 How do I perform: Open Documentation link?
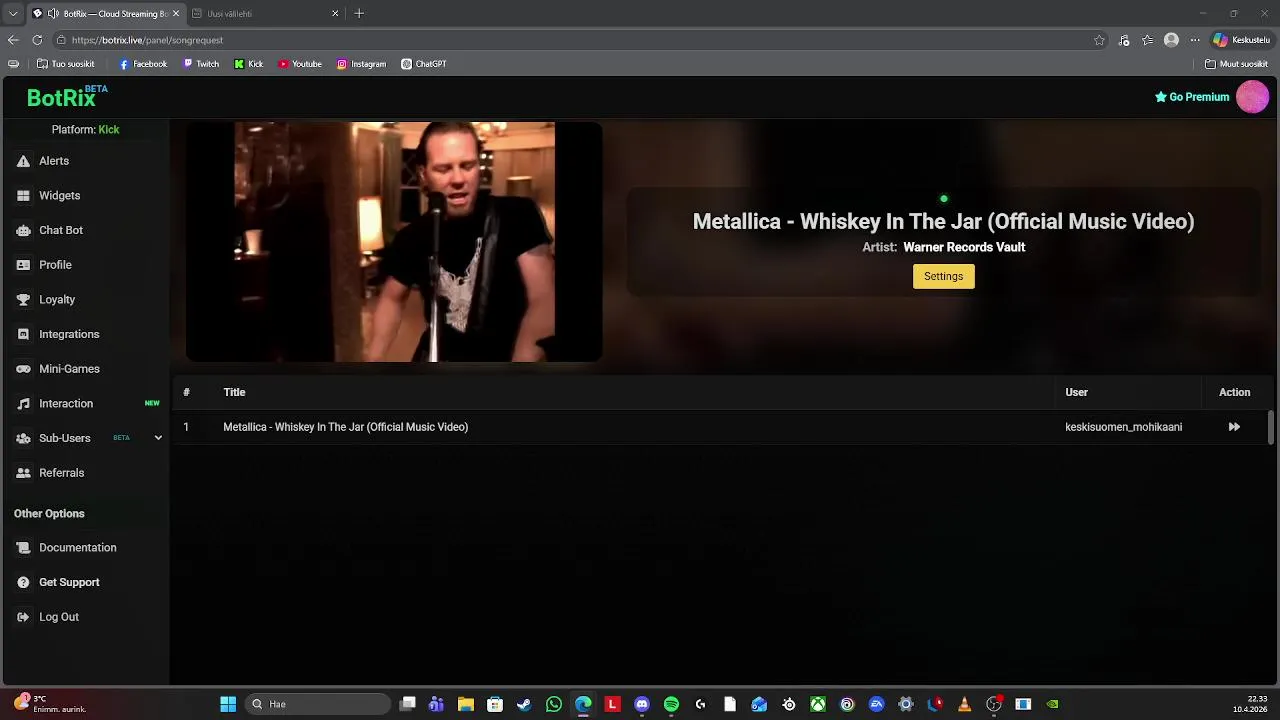coord(77,548)
